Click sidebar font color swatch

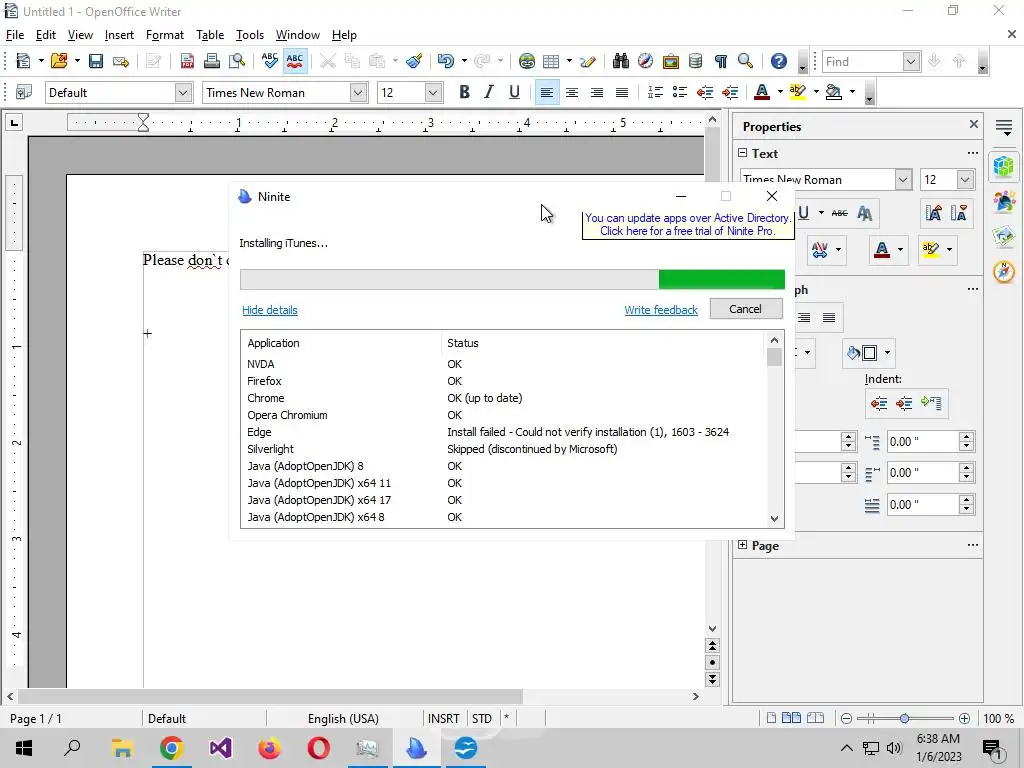click(882, 249)
